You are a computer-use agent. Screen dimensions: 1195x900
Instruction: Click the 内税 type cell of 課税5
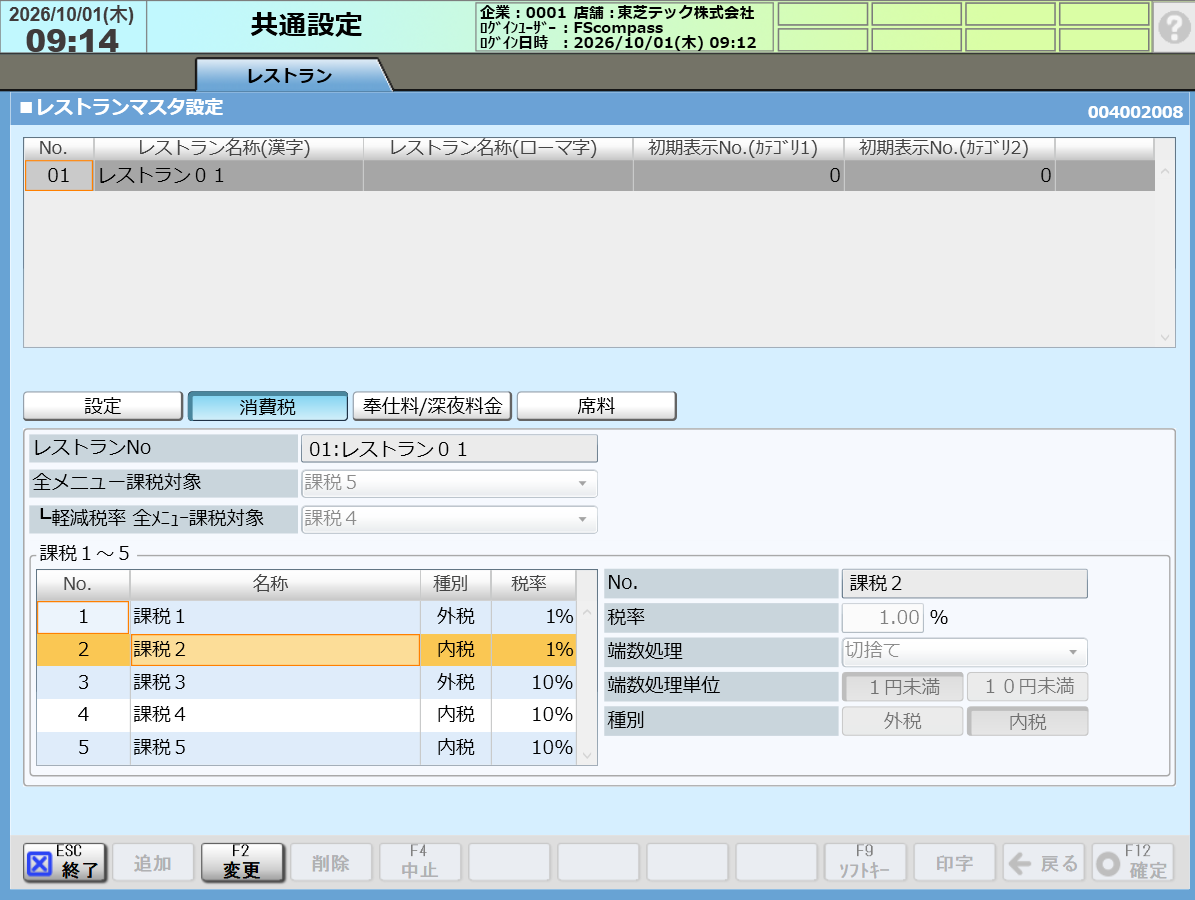coord(456,748)
